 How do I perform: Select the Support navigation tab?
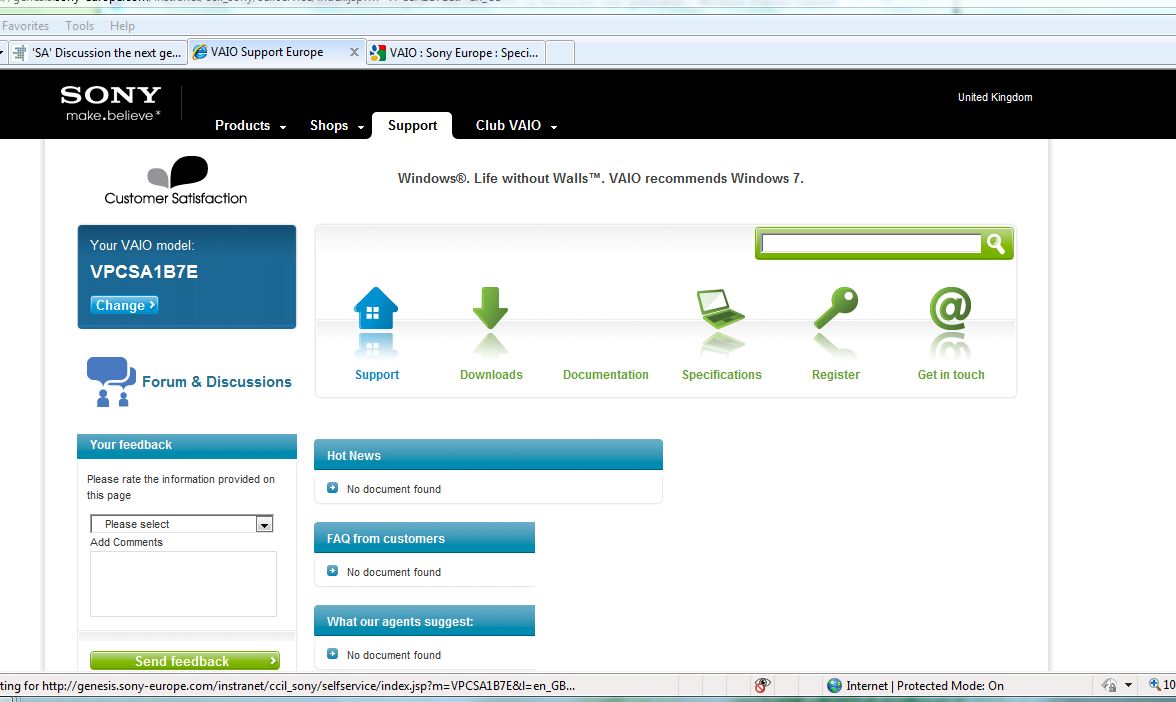pos(412,126)
